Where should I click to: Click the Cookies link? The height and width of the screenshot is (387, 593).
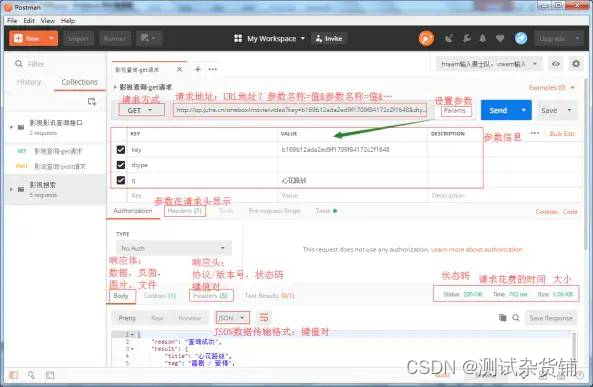[x=546, y=211]
